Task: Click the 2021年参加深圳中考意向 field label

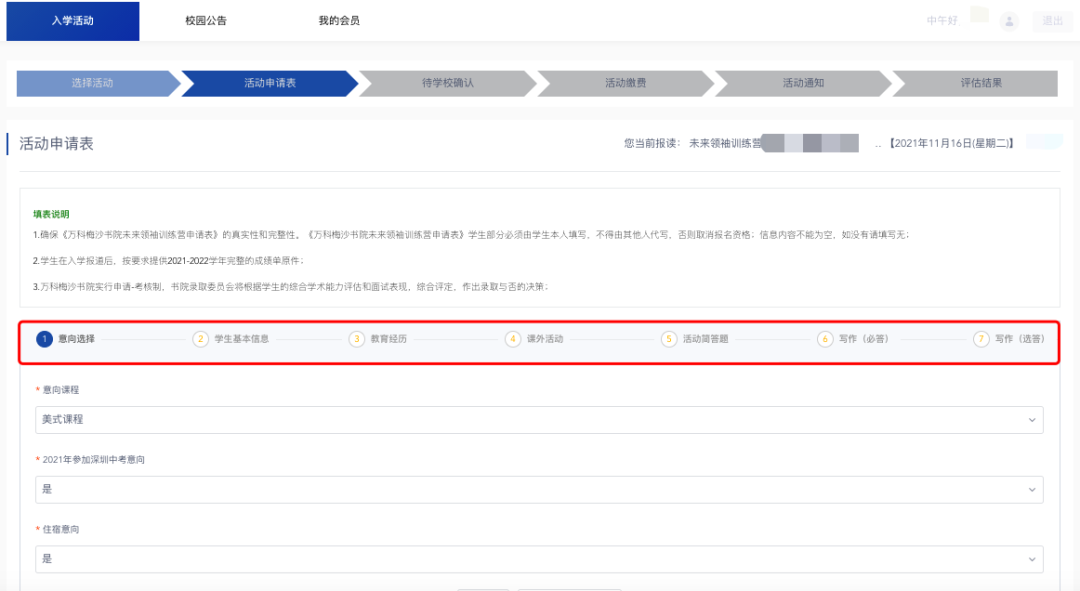Action: (x=94, y=459)
